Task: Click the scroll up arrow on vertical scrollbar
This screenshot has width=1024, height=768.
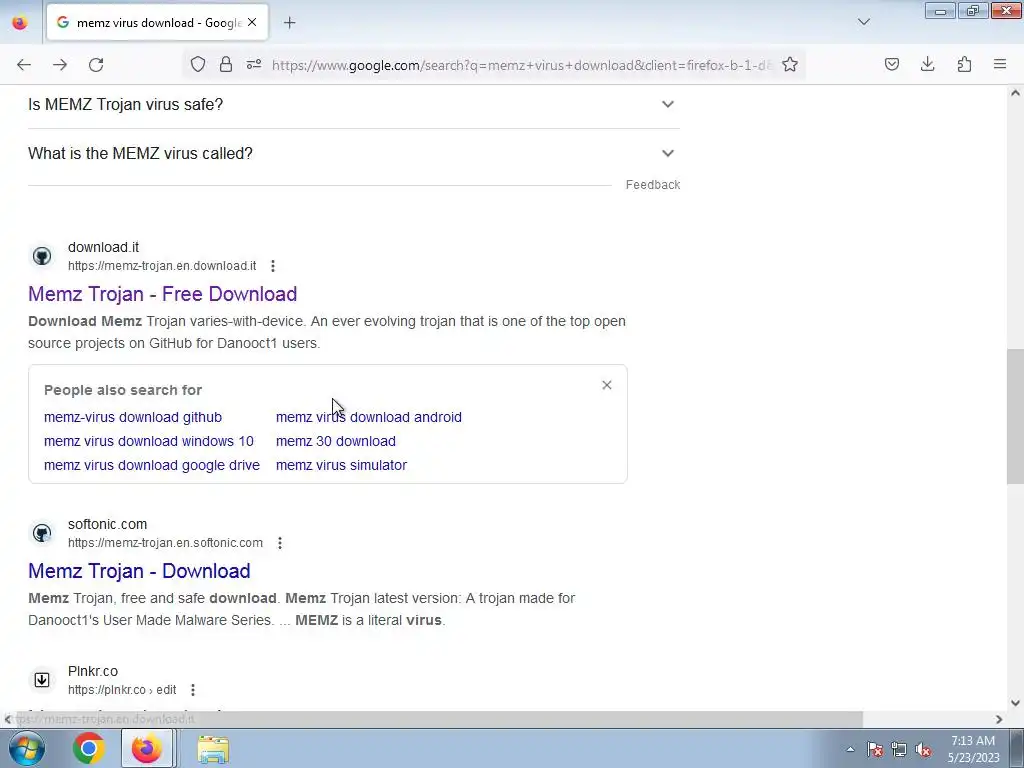Action: click(1015, 93)
